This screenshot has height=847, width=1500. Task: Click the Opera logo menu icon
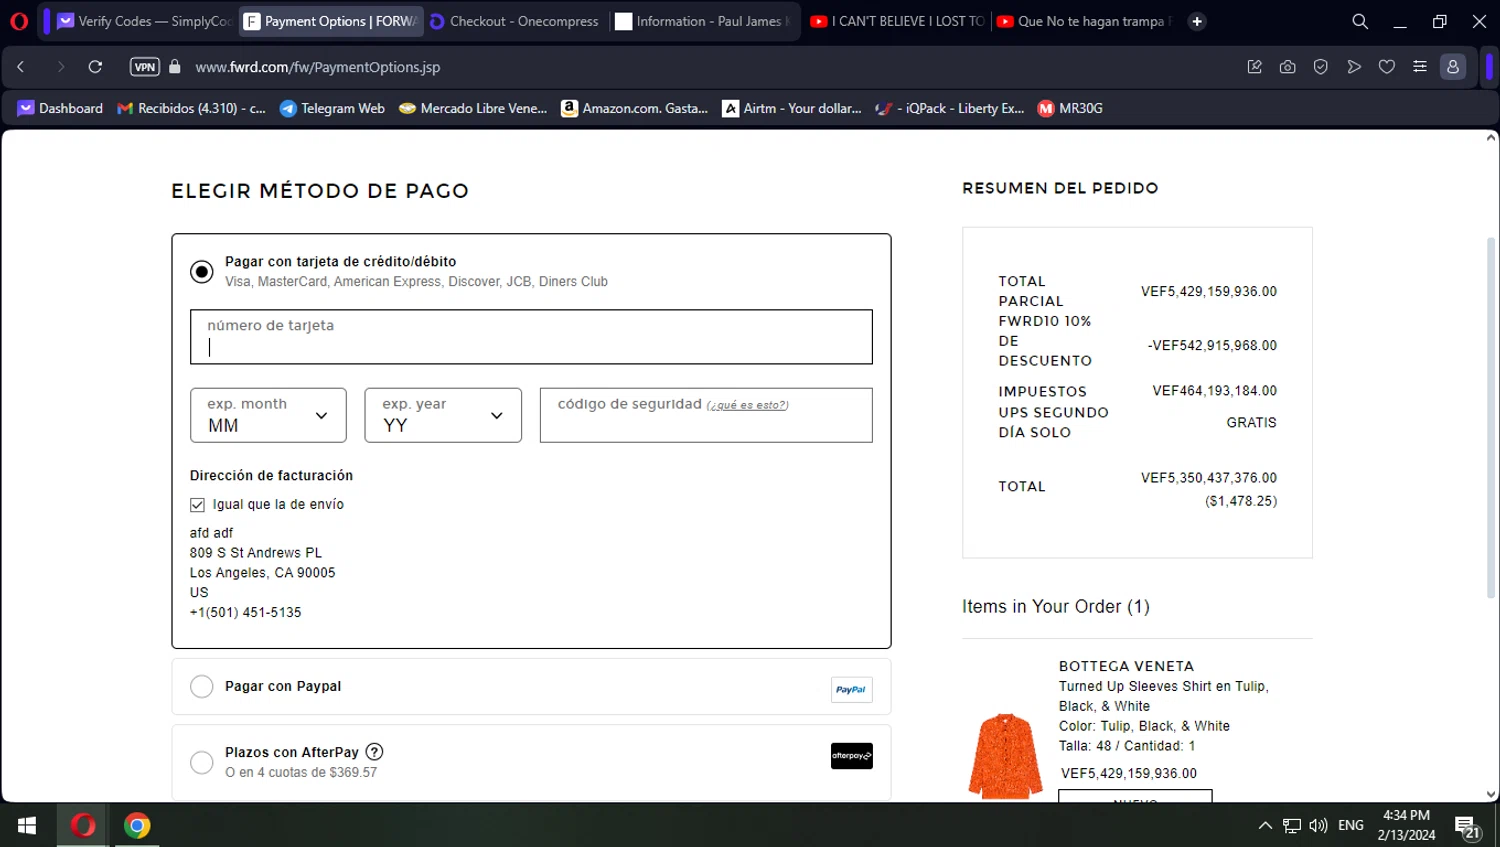click(18, 21)
